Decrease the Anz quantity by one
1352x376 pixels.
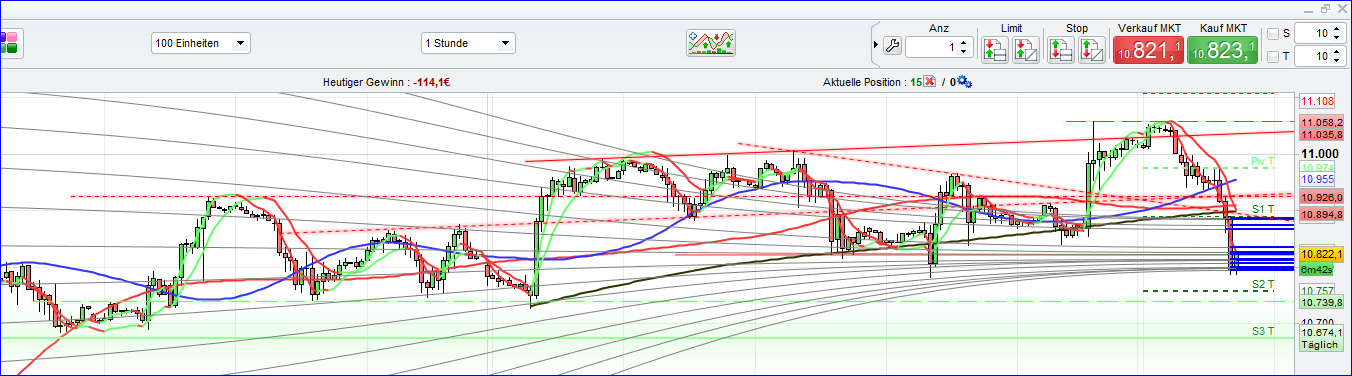963,50
